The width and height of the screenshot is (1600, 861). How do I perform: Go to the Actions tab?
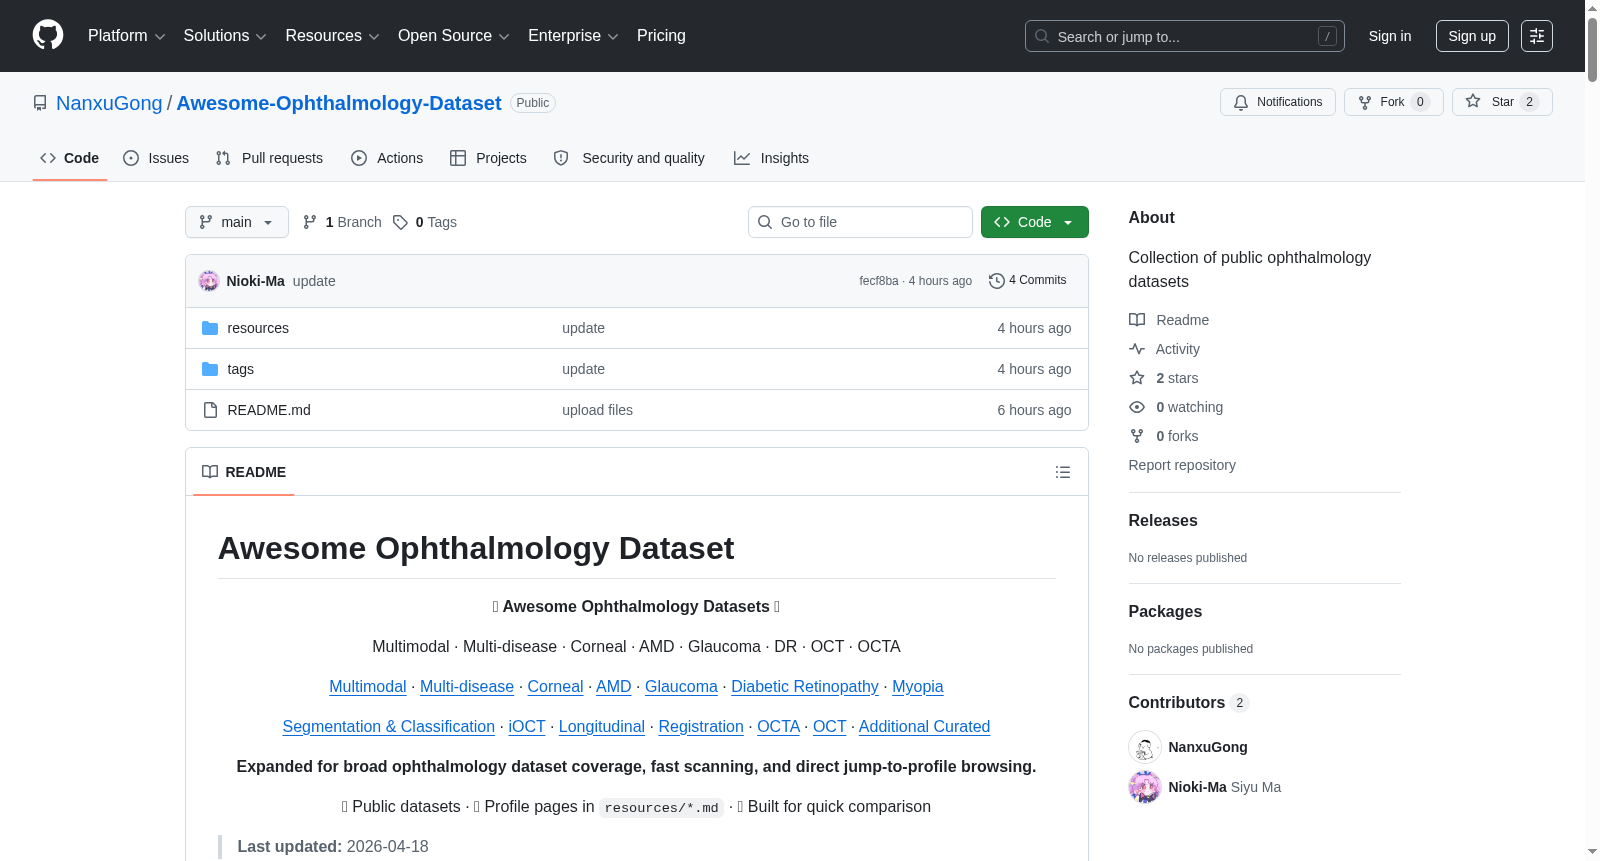click(x=387, y=158)
